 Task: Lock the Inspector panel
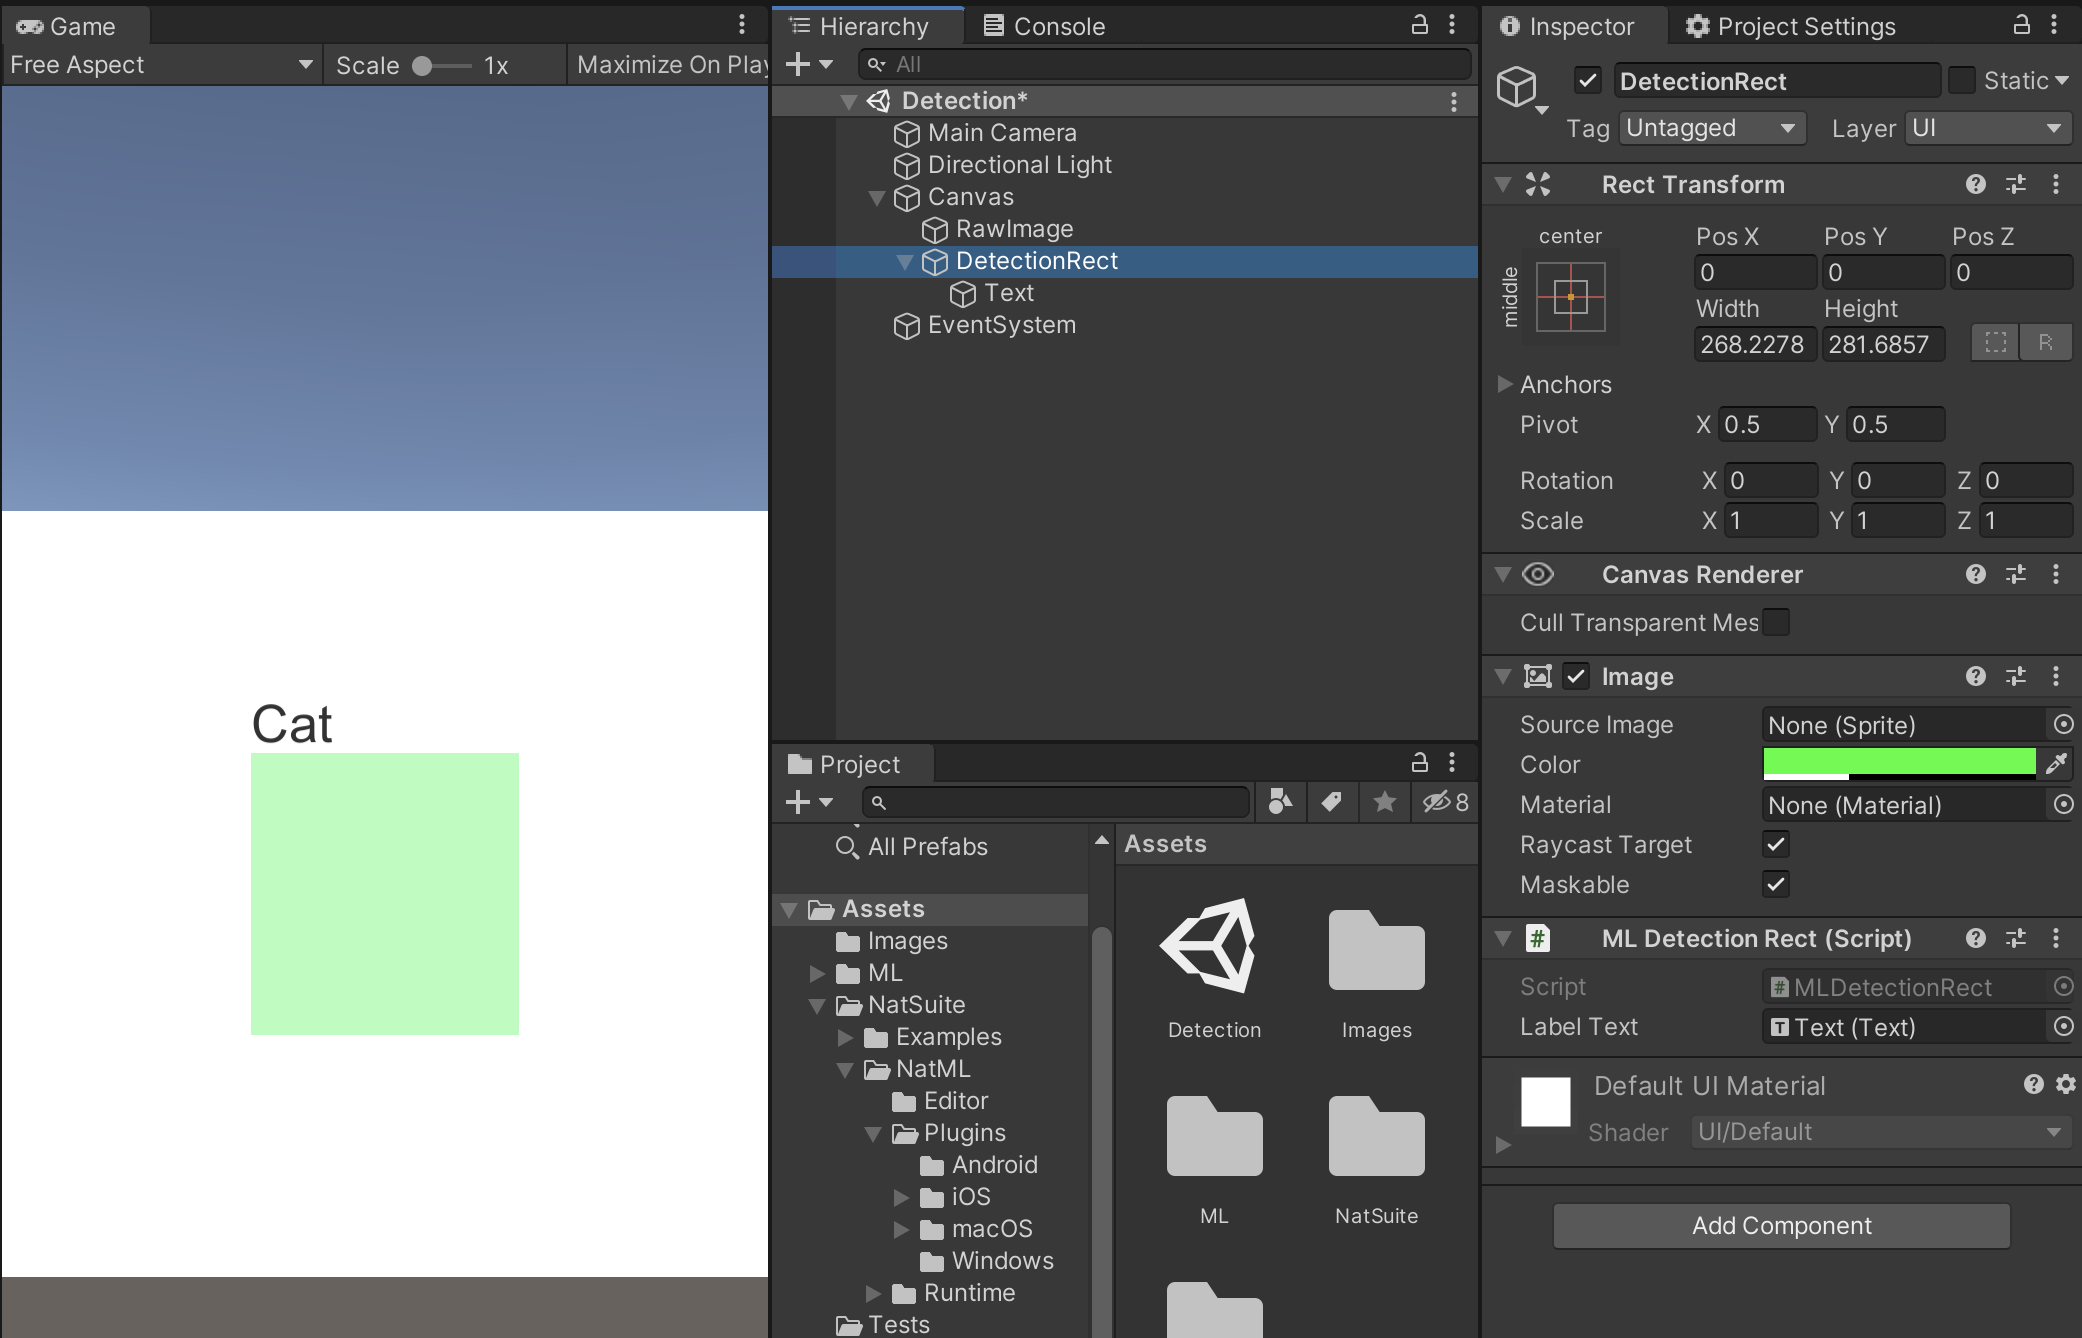coord(2021,25)
